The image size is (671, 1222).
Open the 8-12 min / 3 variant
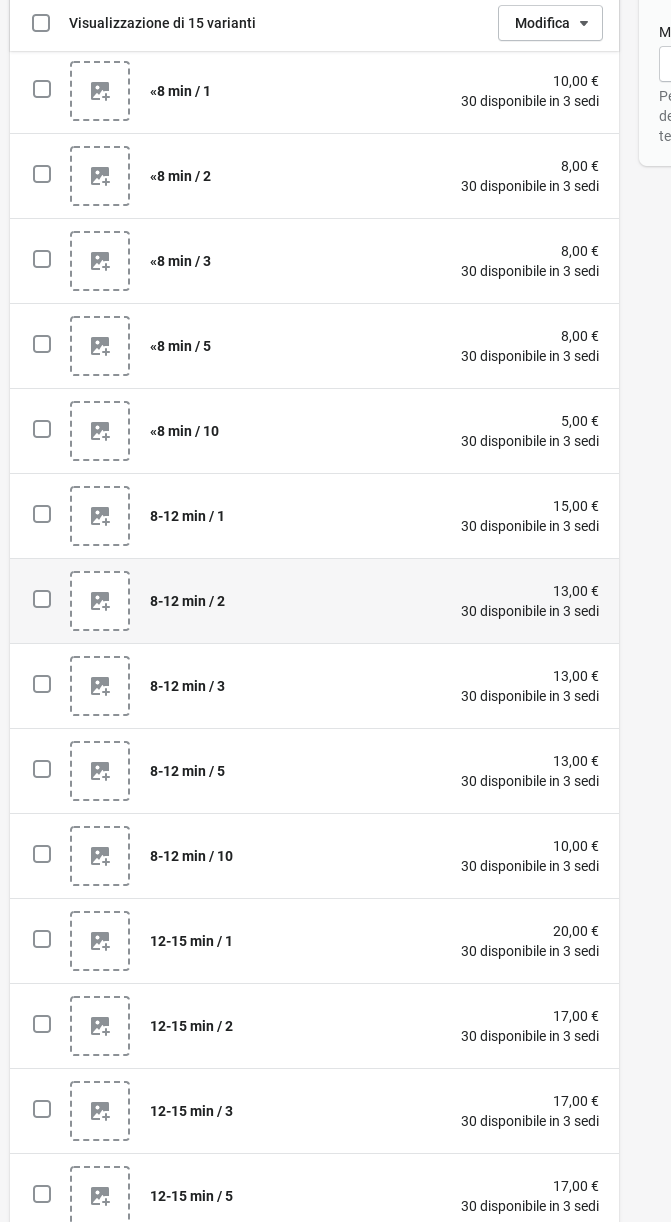pyautogui.click(x=187, y=686)
